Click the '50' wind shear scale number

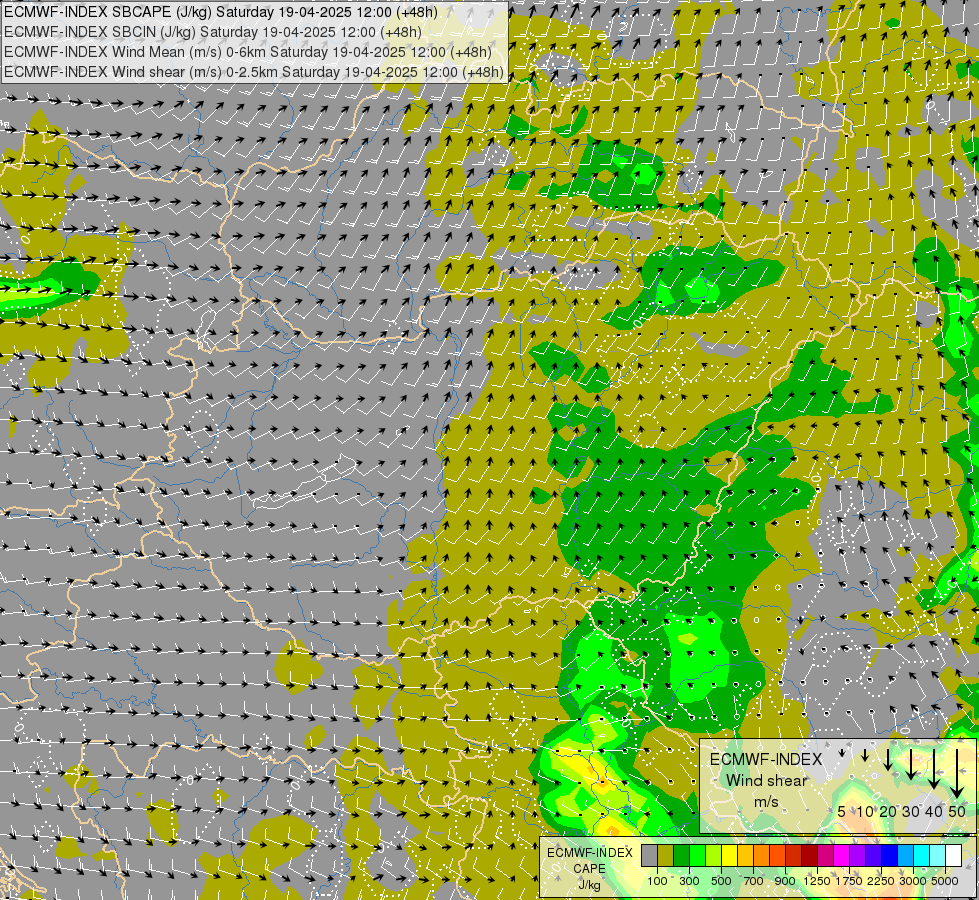coord(957,811)
